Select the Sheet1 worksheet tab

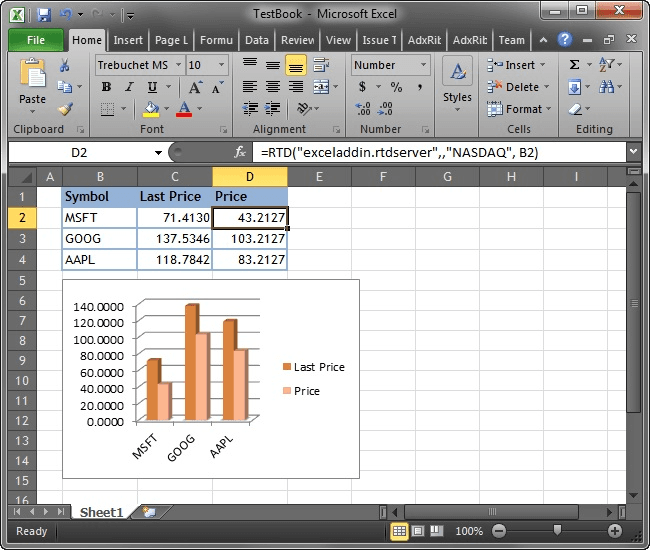[x=101, y=513]
